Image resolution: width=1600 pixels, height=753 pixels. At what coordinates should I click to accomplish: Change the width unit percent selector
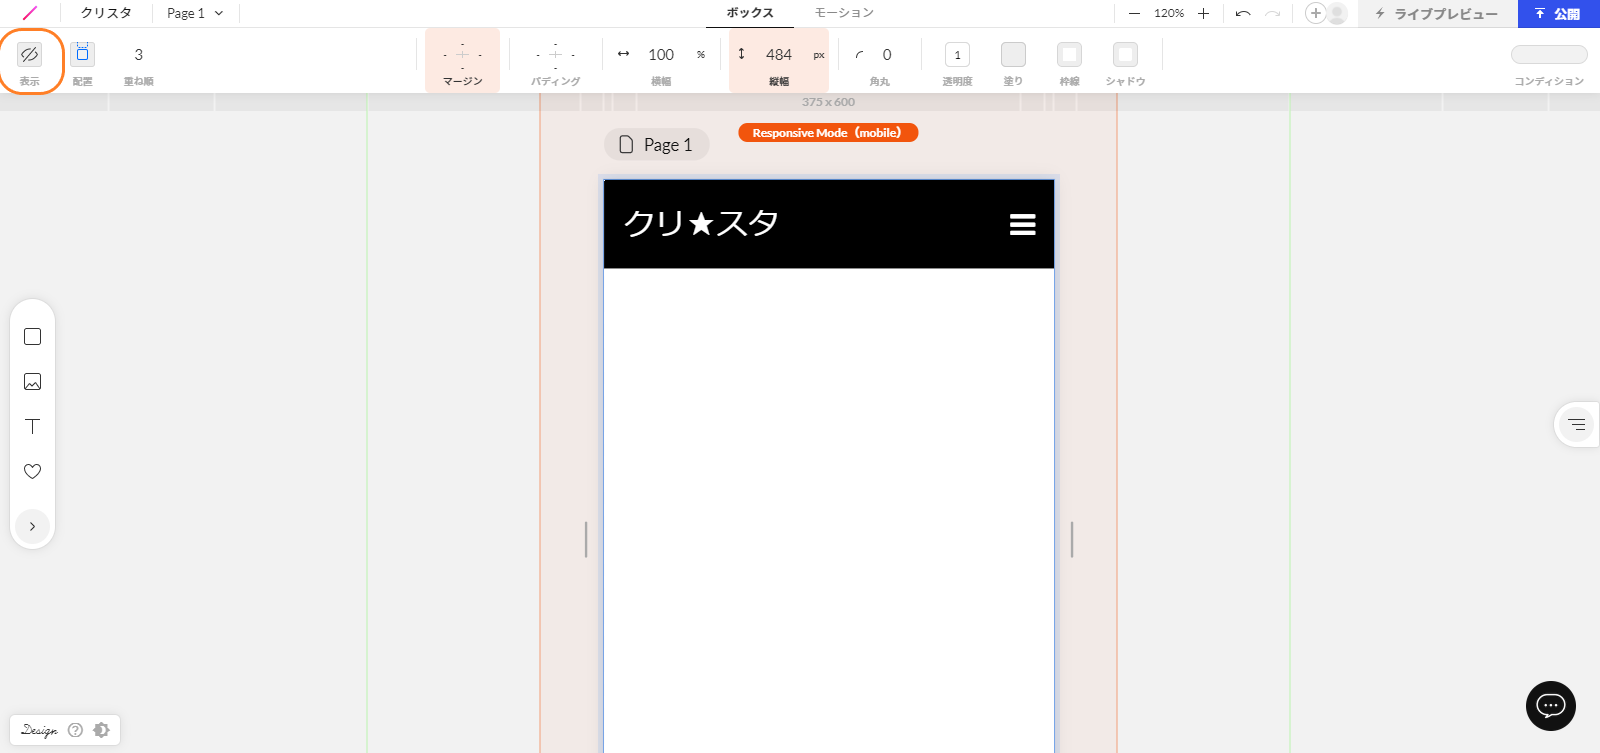[x=701, y=55]
